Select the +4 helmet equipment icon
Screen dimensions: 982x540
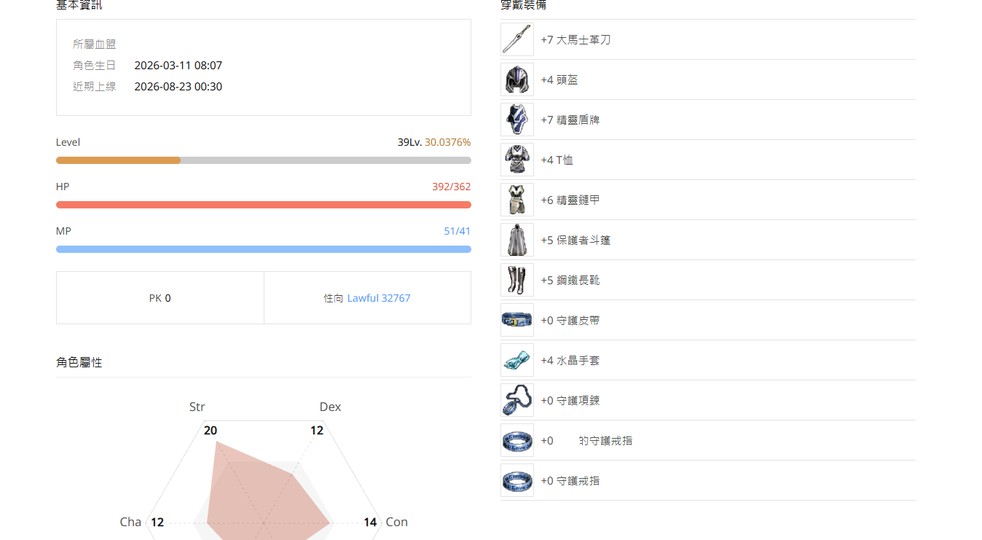517,80
